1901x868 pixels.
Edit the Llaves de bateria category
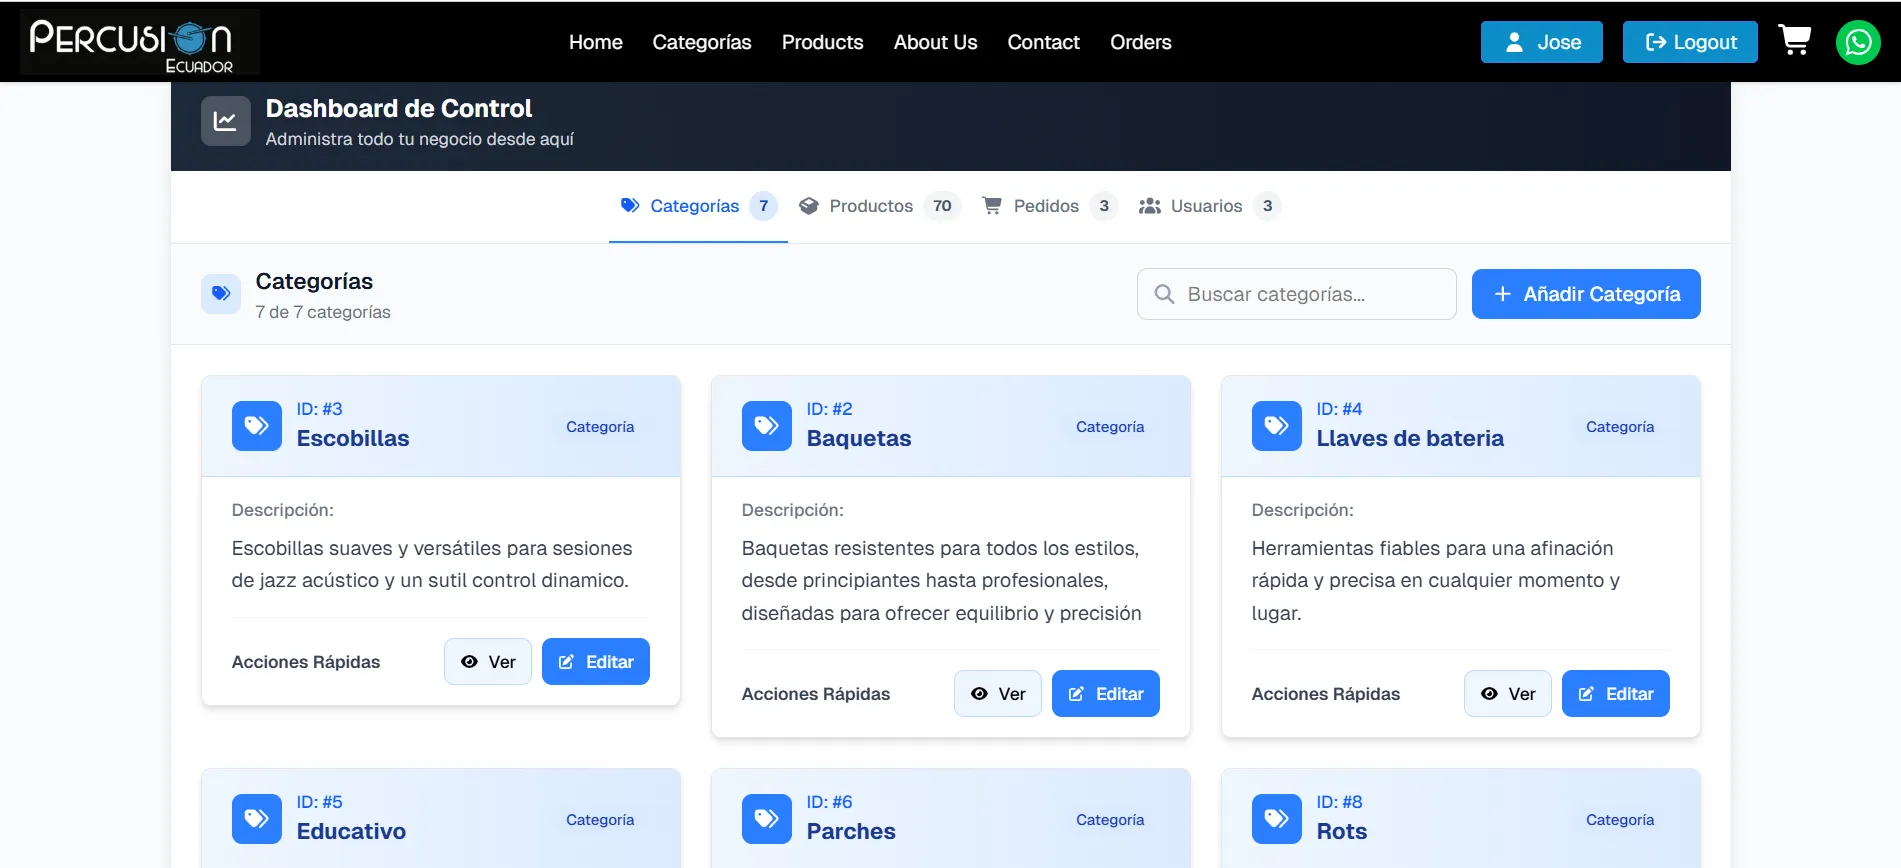tap(1616, 694)
